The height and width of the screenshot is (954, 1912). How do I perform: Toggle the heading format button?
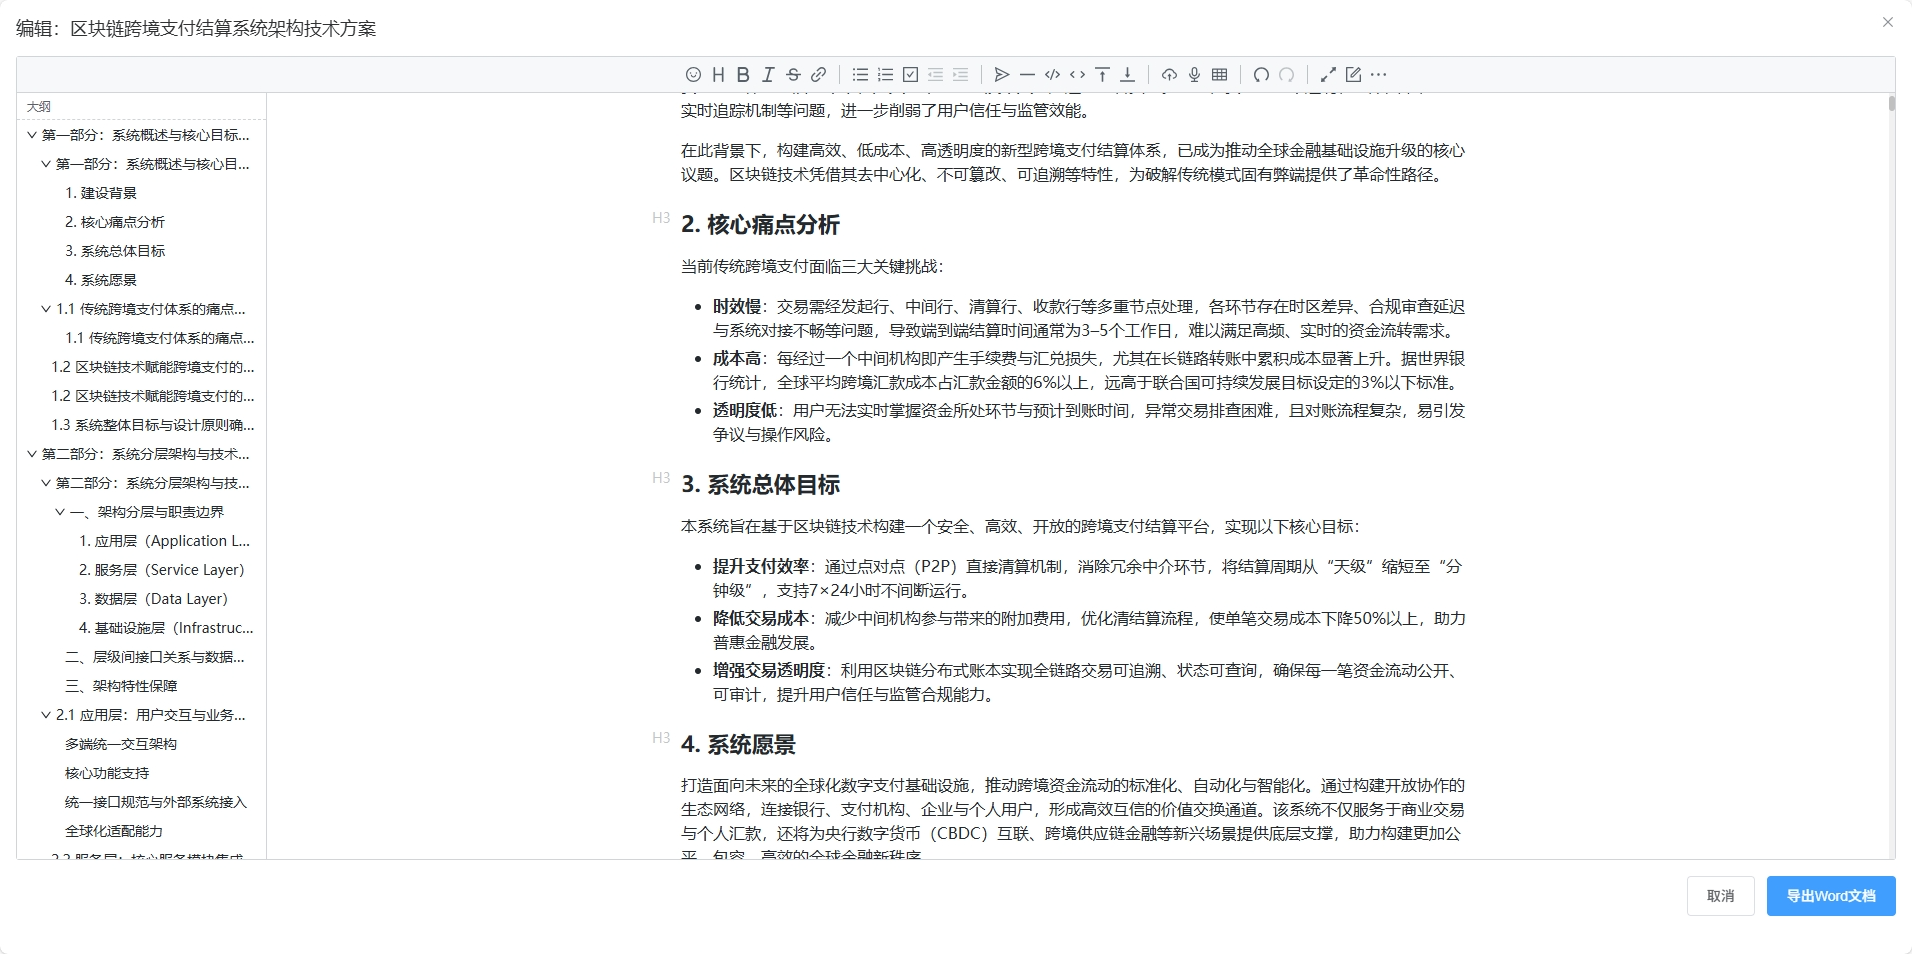(718, 75)
